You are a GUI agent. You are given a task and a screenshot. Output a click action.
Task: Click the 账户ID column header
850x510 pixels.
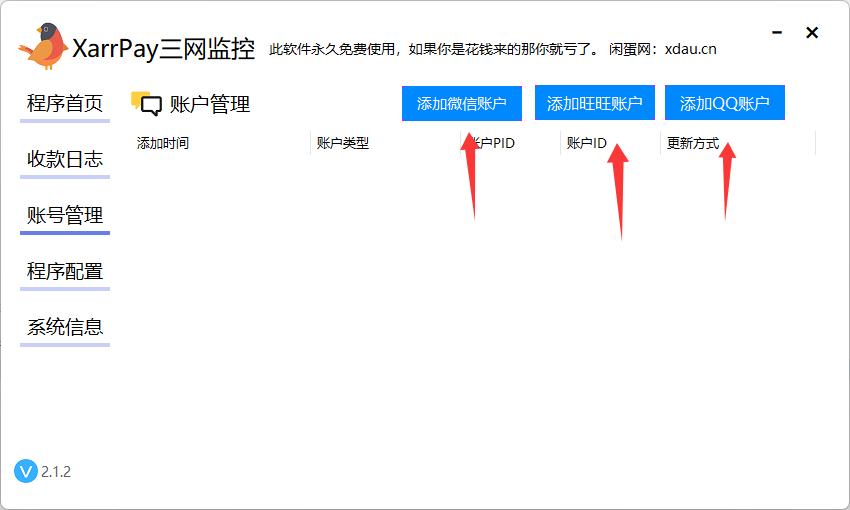[x=587, y=143]
